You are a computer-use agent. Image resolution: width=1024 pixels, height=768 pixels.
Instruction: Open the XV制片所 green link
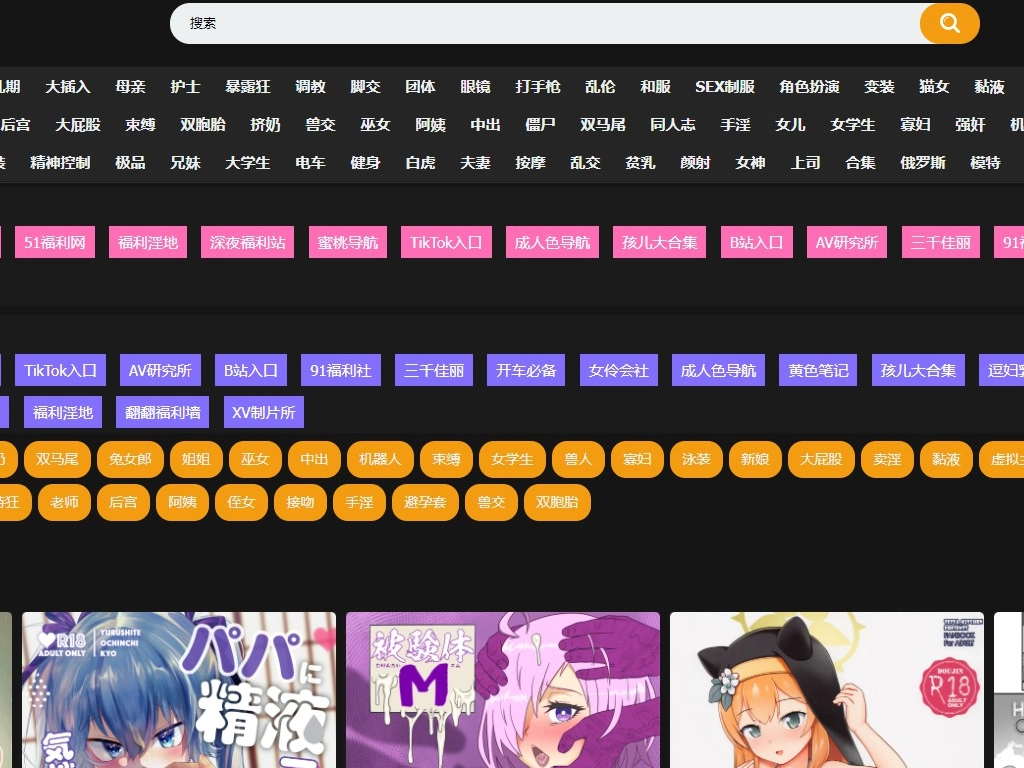pos(263,411)
